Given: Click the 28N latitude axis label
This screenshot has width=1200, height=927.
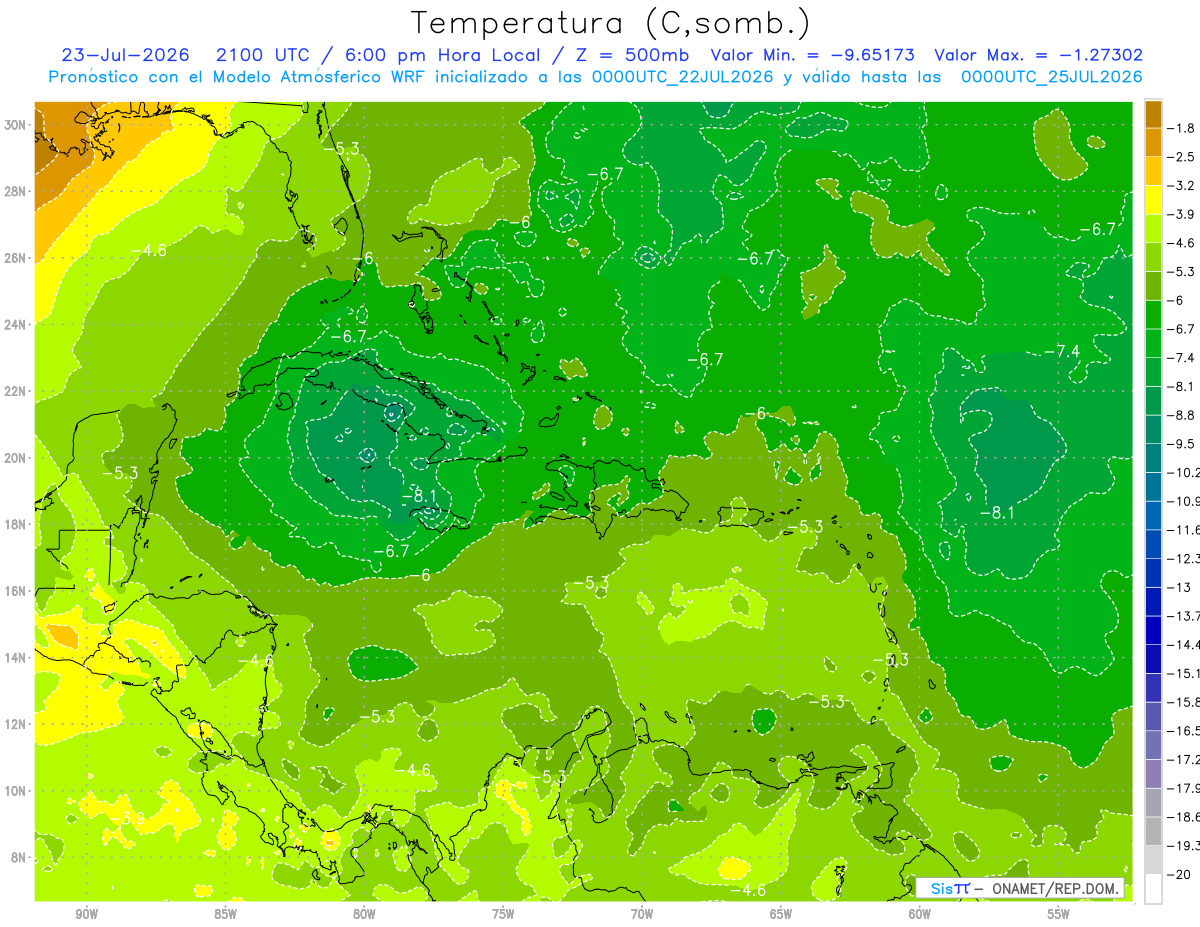Looking at the screenshot, I should (16, 191).
